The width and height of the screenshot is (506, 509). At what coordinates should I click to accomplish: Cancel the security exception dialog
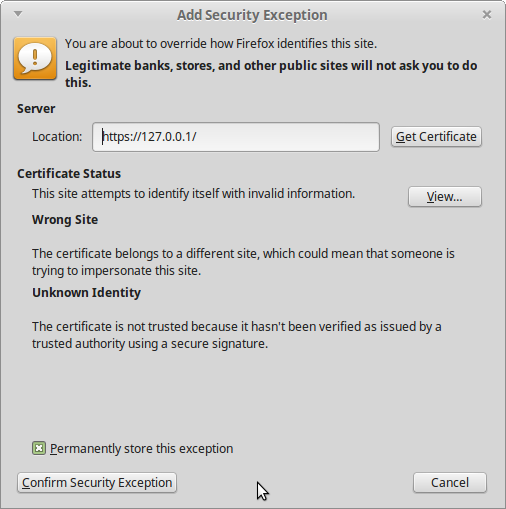[x=450, y=483]
